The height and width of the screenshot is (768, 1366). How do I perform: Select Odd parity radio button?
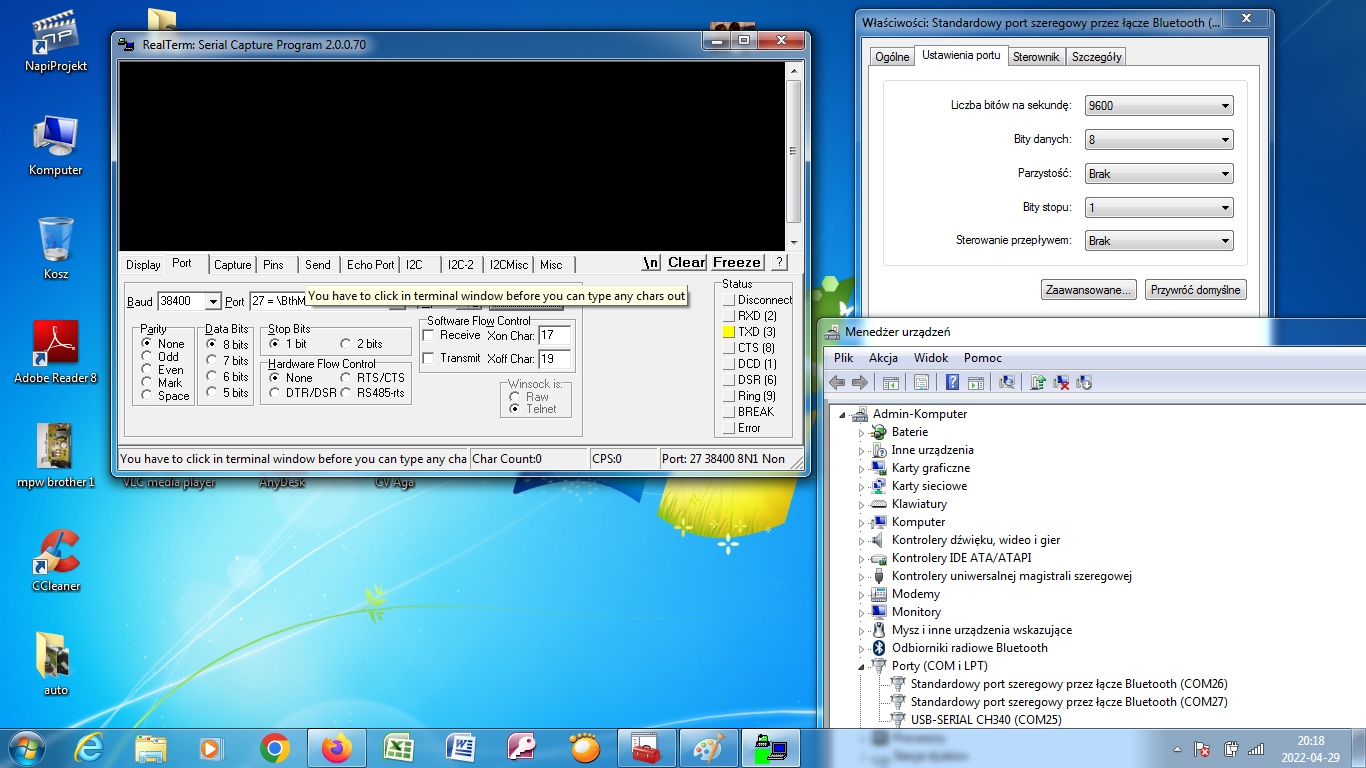pyautogui.click(x=147, y=356)
